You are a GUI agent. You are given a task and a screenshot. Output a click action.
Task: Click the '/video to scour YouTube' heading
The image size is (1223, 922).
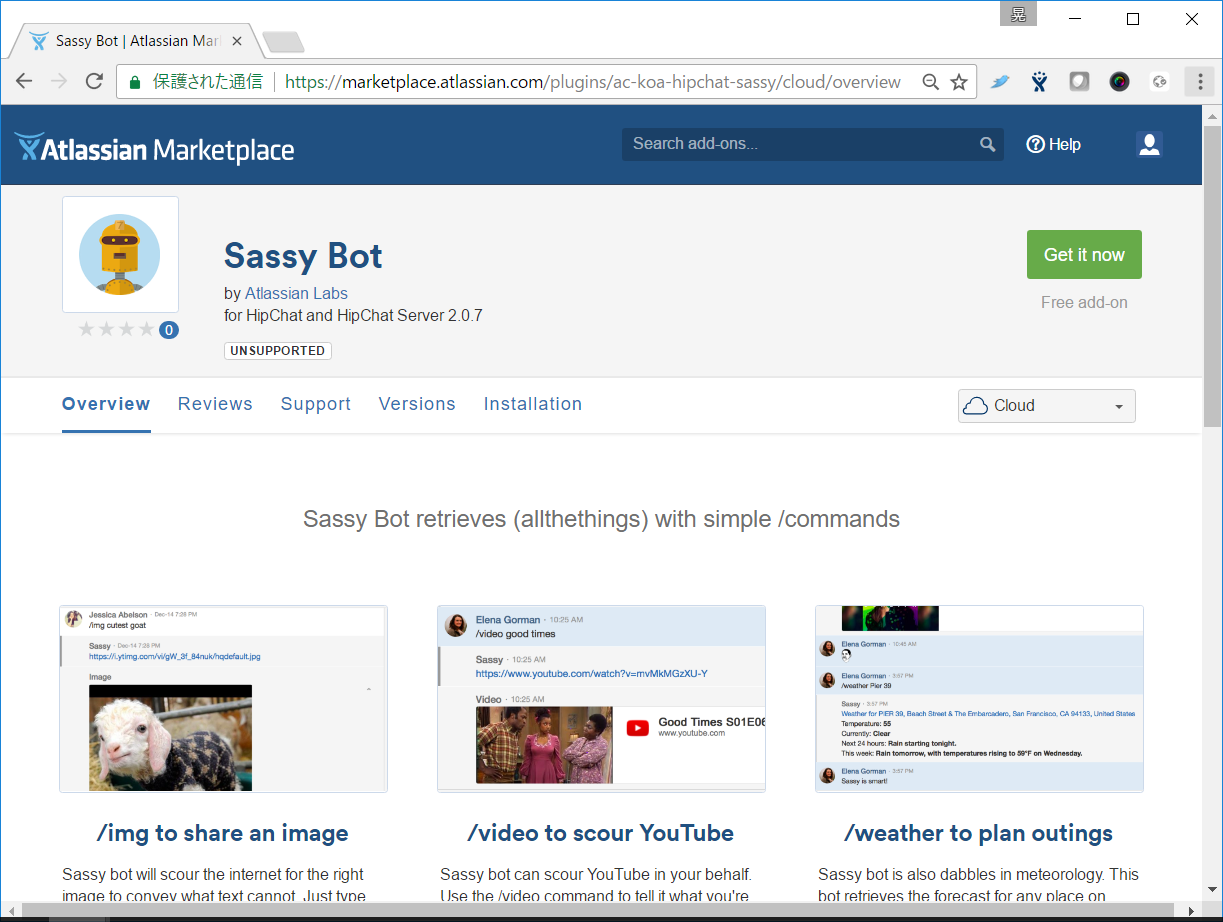[601, 833]
